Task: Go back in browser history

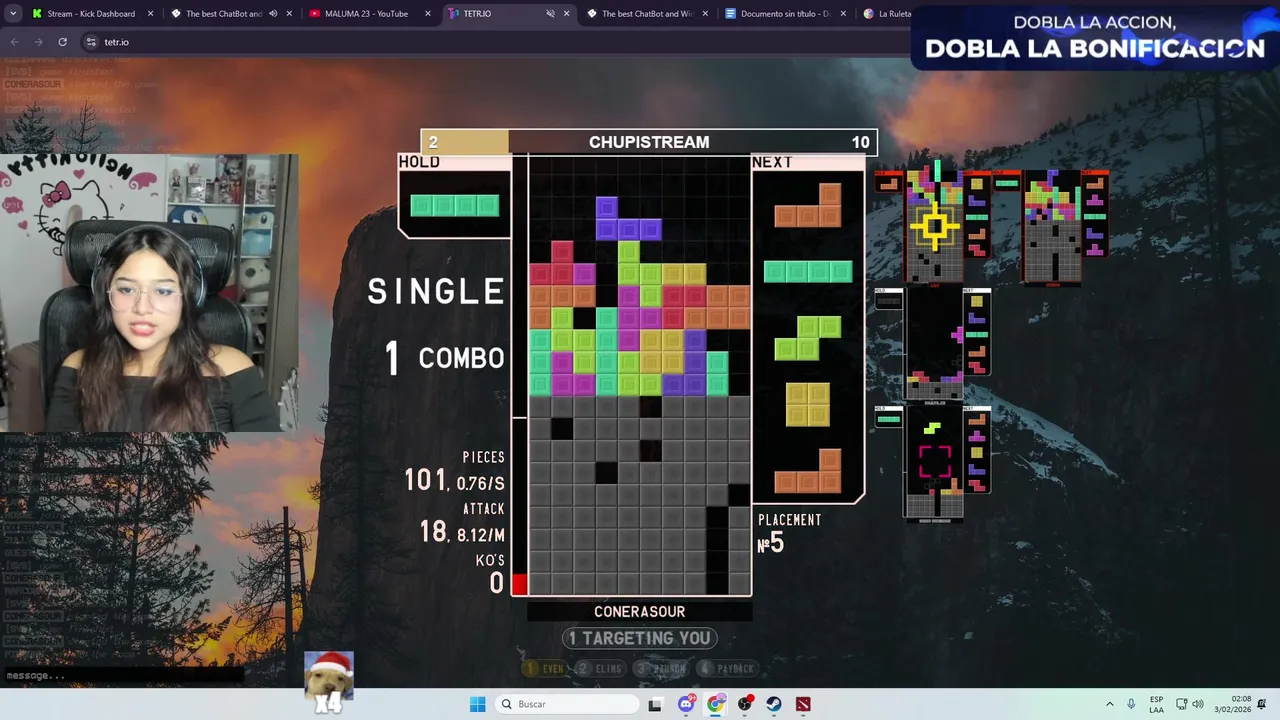Action: pos(14,42)
